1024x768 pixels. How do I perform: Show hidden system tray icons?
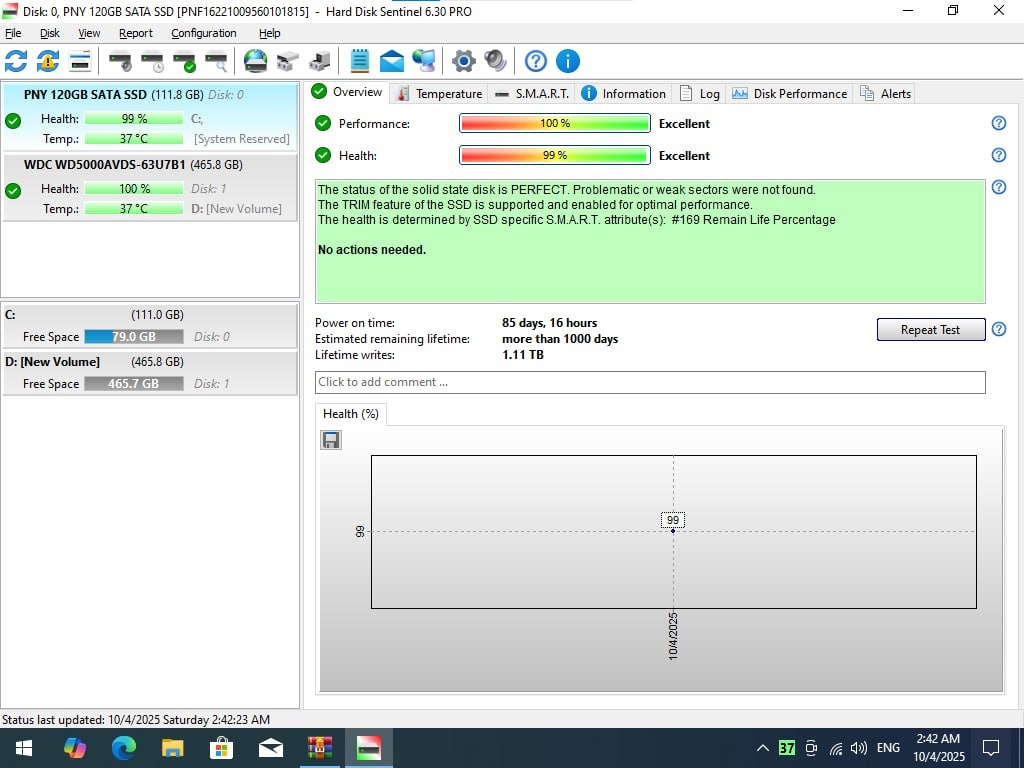pyautogui.click(x=762, y=748)
